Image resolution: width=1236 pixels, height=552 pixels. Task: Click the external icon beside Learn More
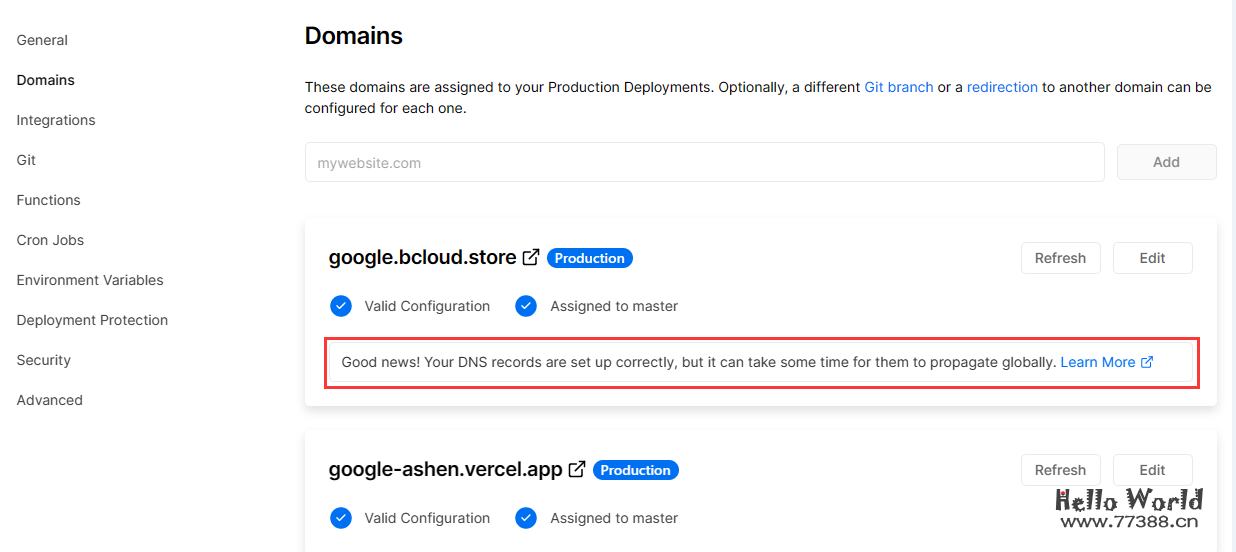click(1147, 362)
